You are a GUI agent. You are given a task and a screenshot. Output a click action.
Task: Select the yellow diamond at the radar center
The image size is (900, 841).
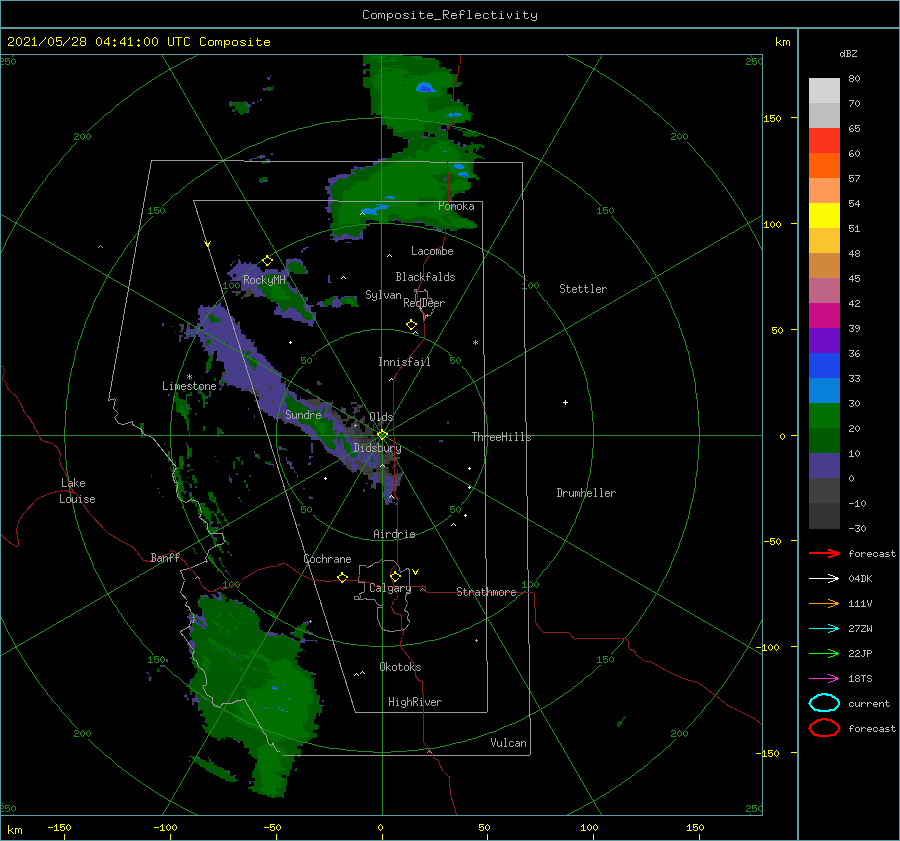coord(382,435)
